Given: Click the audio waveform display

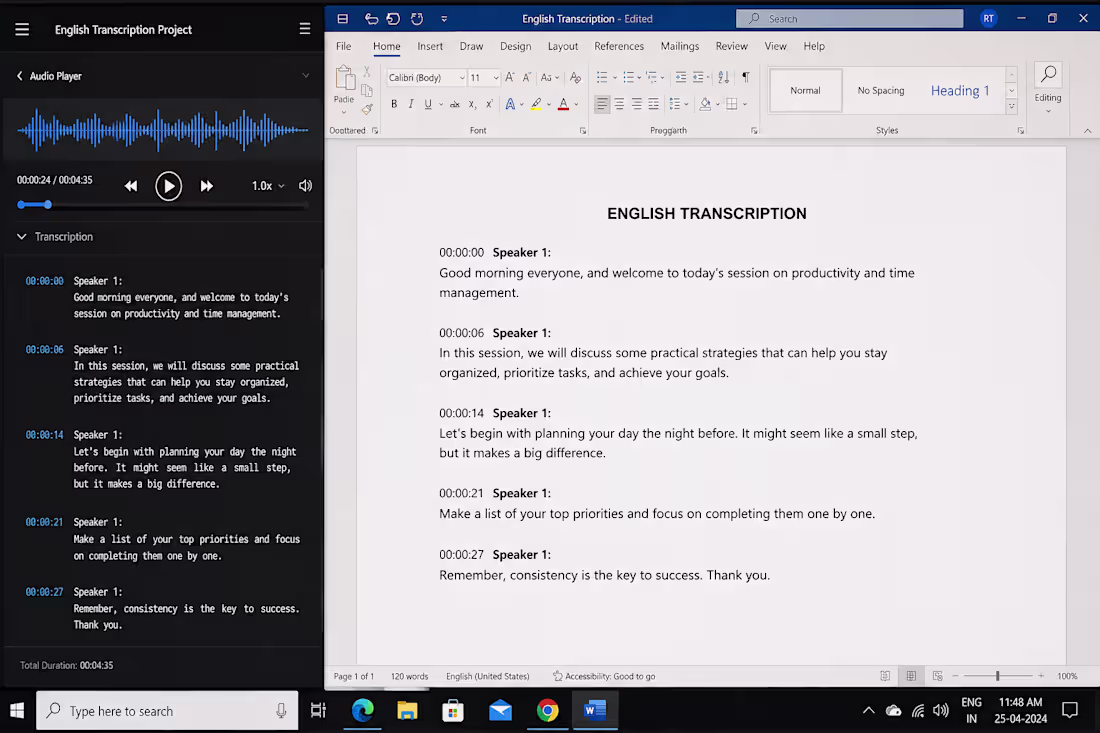Looking at the screenshot, I should 163,130.
